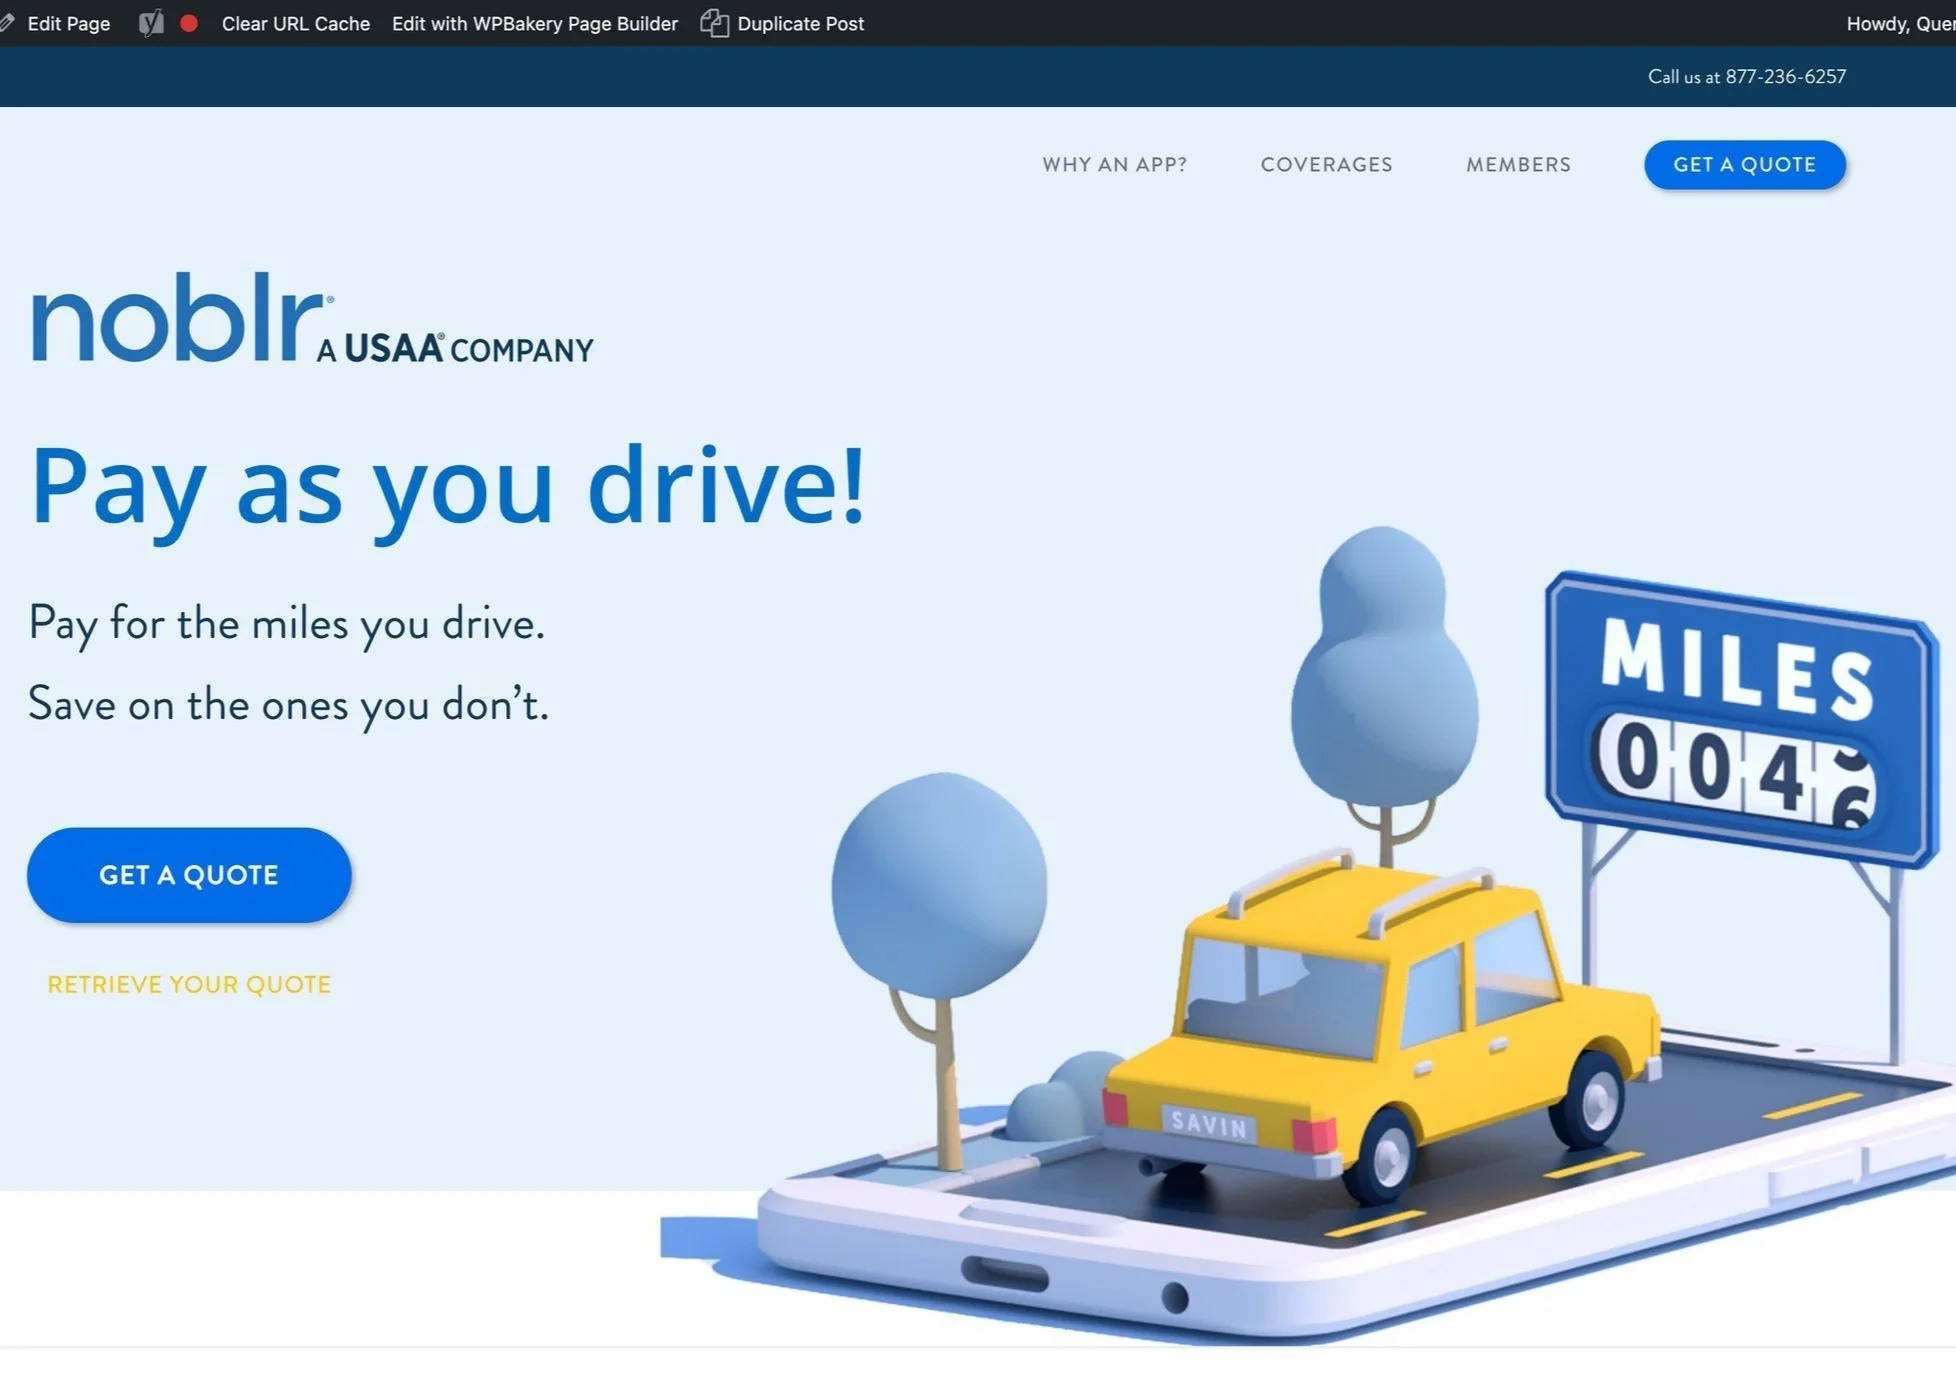This screenshot has height=1373, width=1956.
Task: Click the USAA Company text logo
Action: [x=456, y=349]
